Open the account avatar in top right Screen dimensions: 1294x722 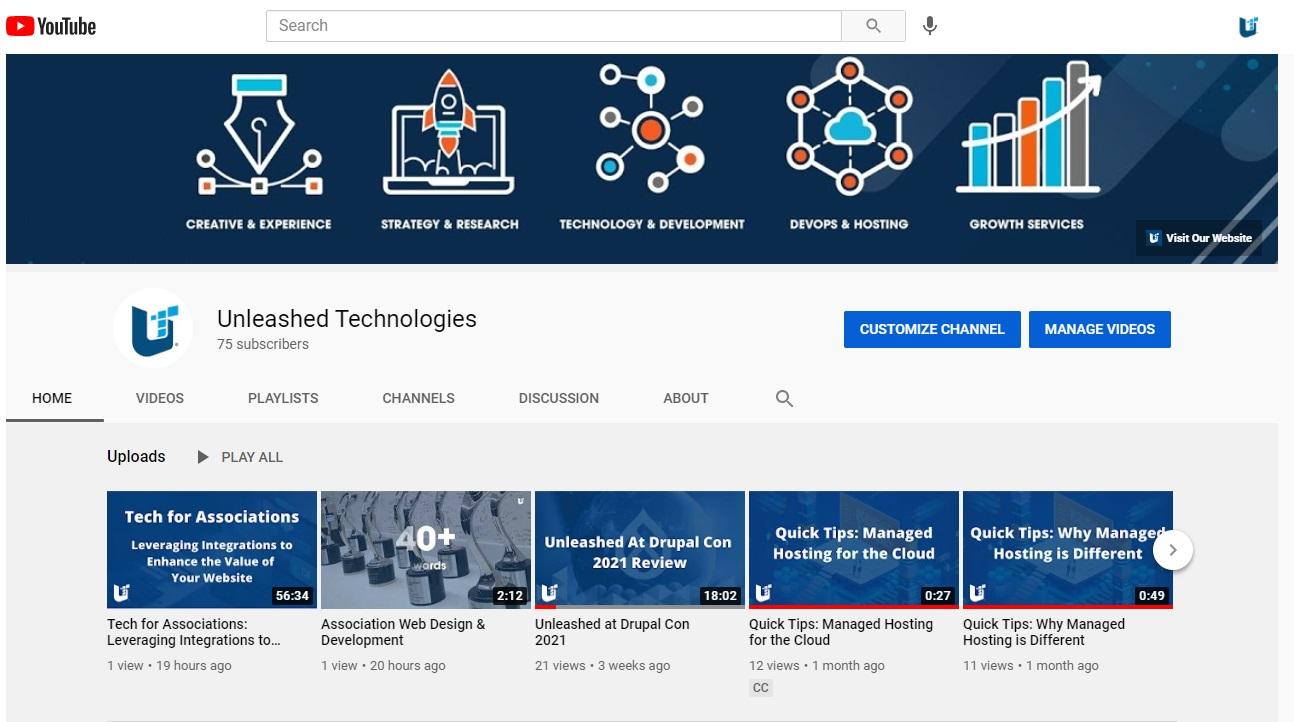coord(1248,27)
